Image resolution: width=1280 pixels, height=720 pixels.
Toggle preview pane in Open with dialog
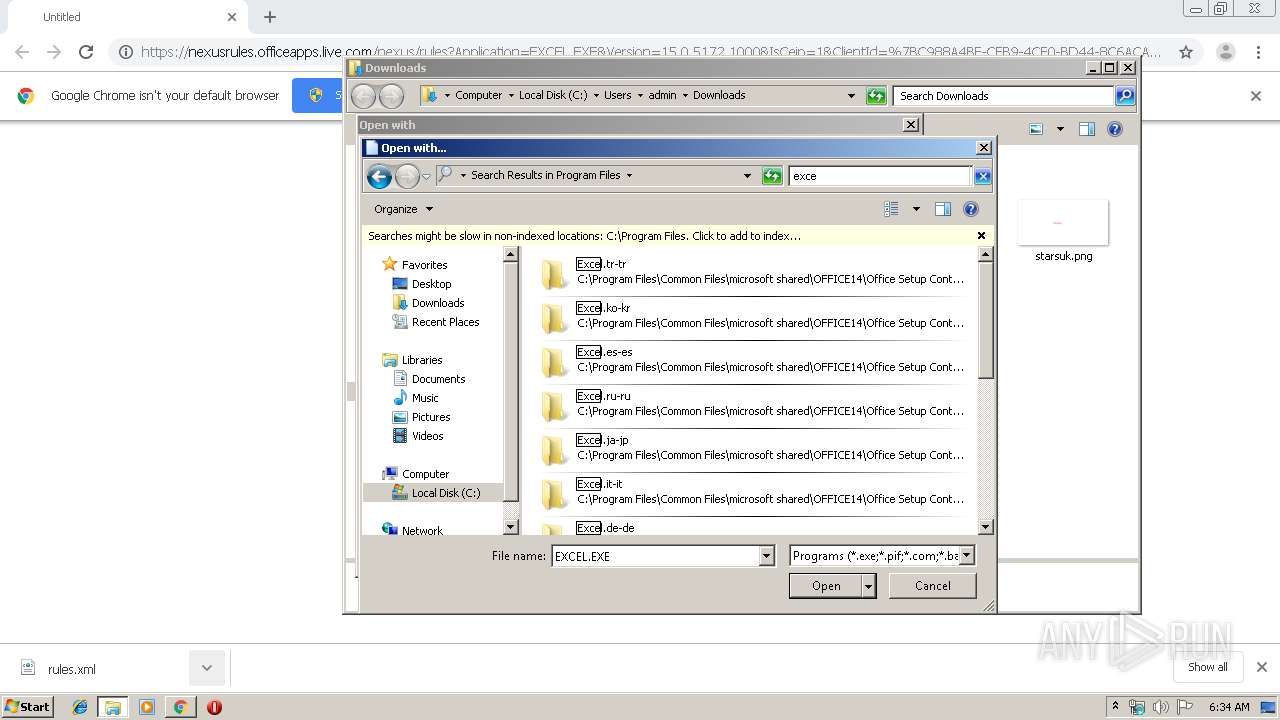pos(942,209)
